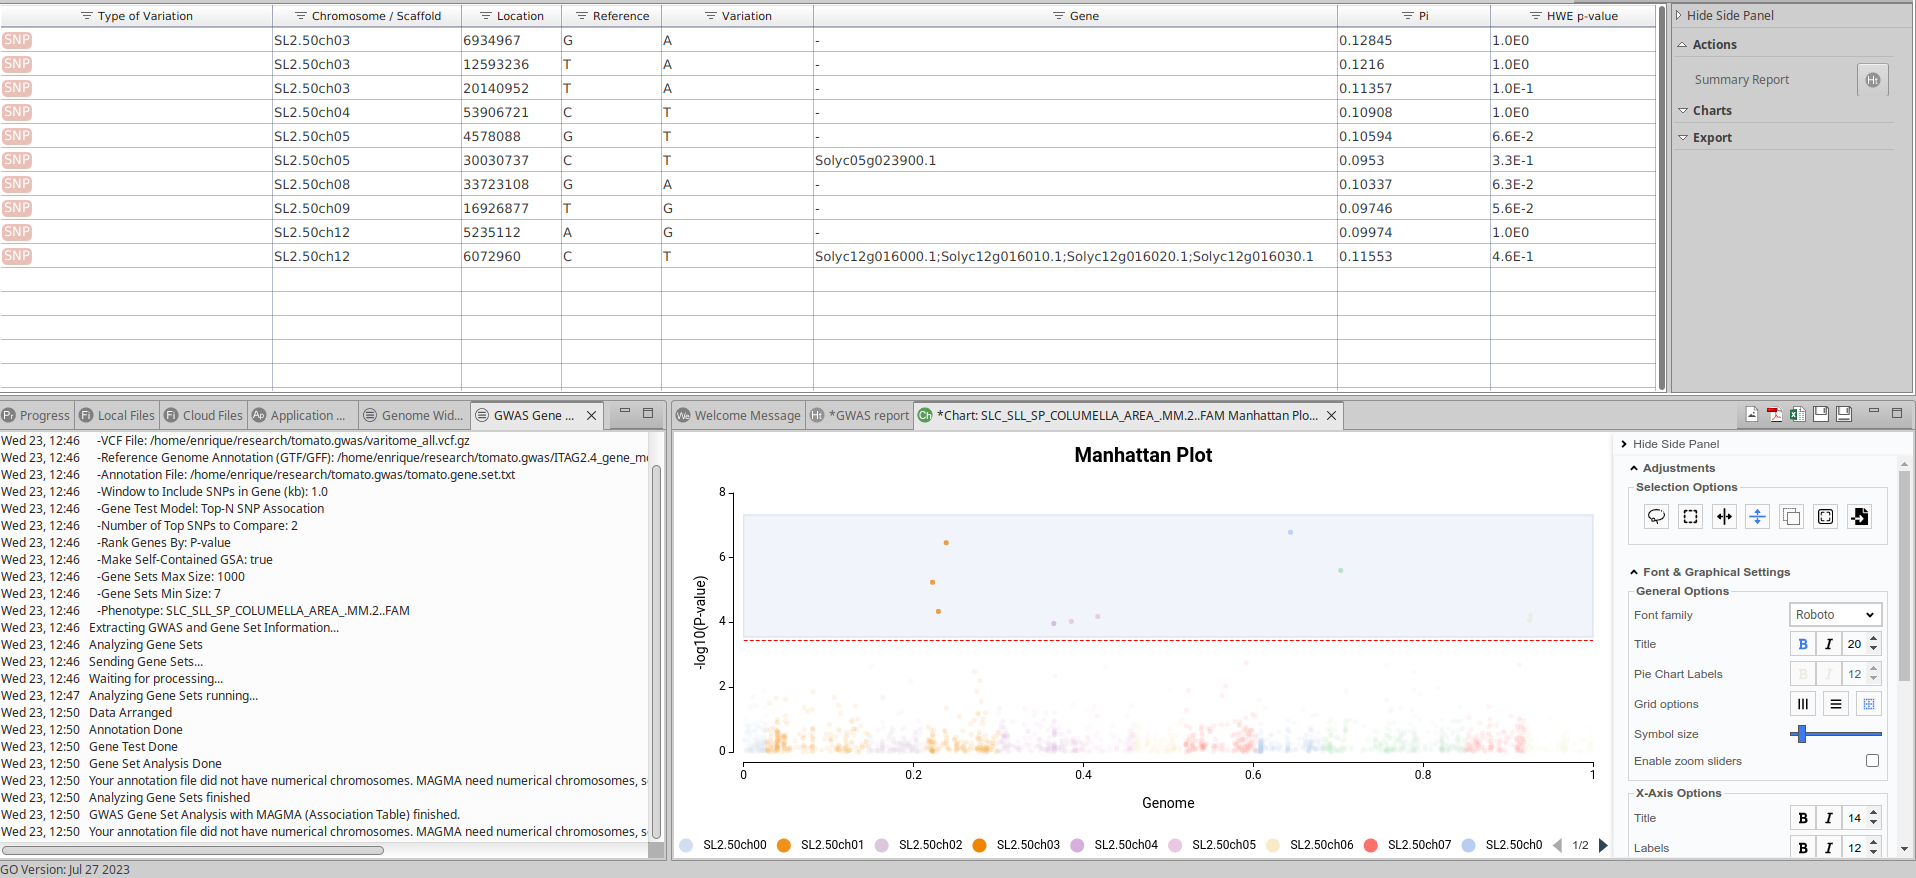Viewport: 1916px width, 878px height.
Task: Go to next legend page arrow
Action: pyautogui.click(x=1603, y=845)
